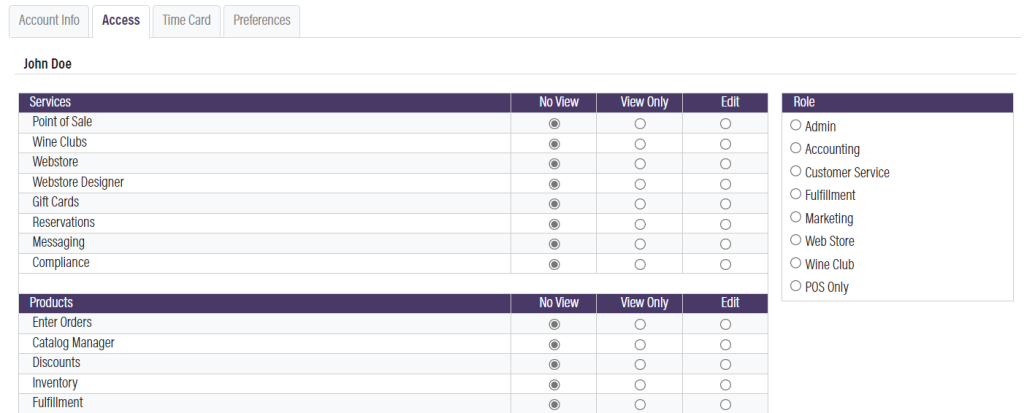Image resolution: width=1024 pixels, height=413 pixels.
Task: Enable Edit access for Webstore
Action: (725, 163)
